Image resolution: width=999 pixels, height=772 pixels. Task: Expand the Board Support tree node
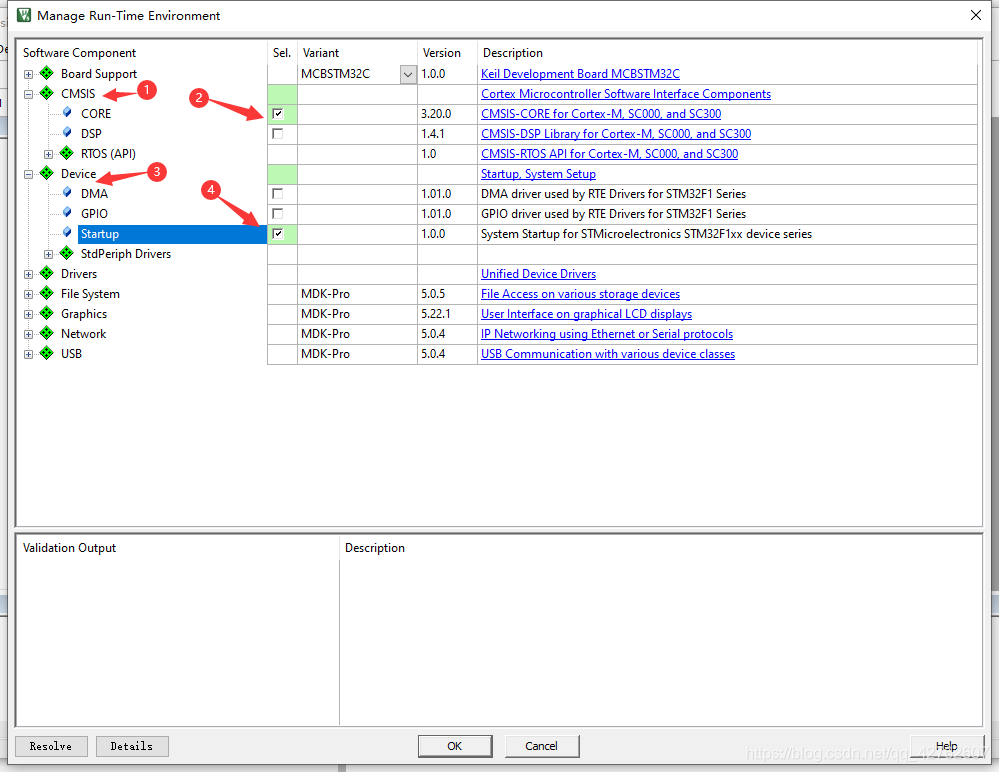pos(29,75)
